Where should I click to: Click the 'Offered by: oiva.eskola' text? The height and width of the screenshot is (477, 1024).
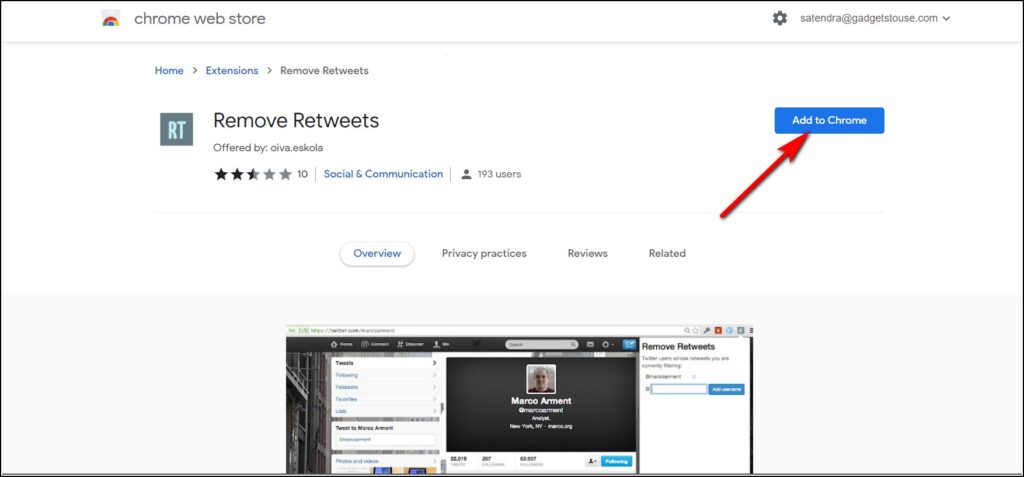(268, 148)
